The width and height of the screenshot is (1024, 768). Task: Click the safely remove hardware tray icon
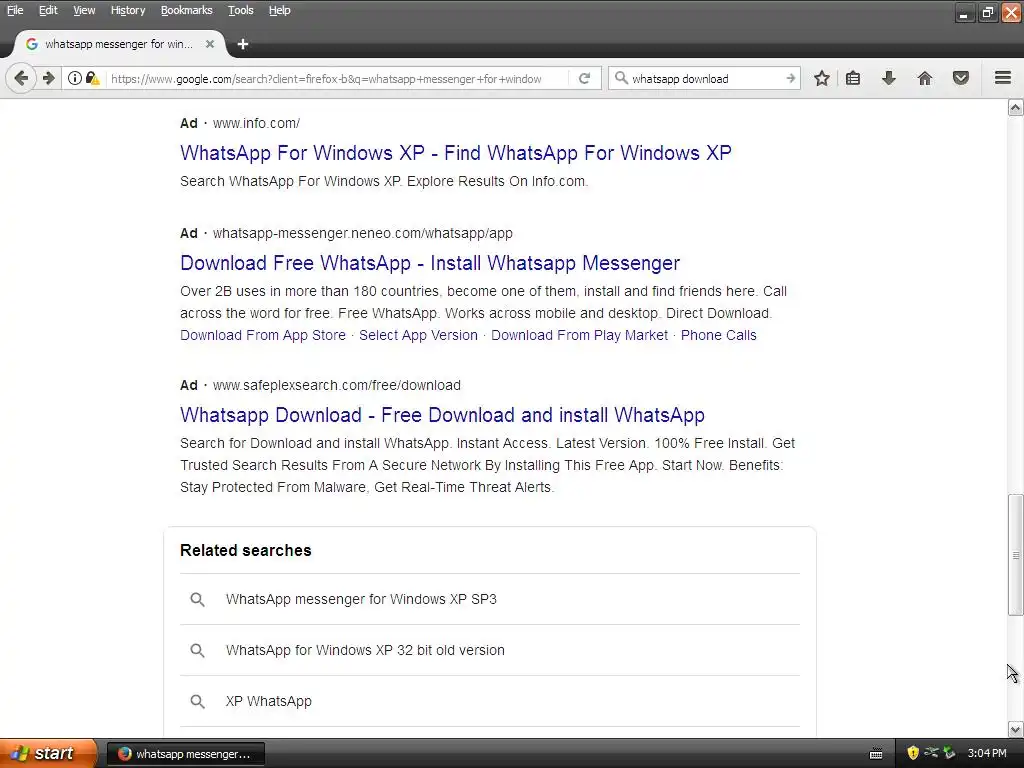pyautogui.click(x=950, y=753)
